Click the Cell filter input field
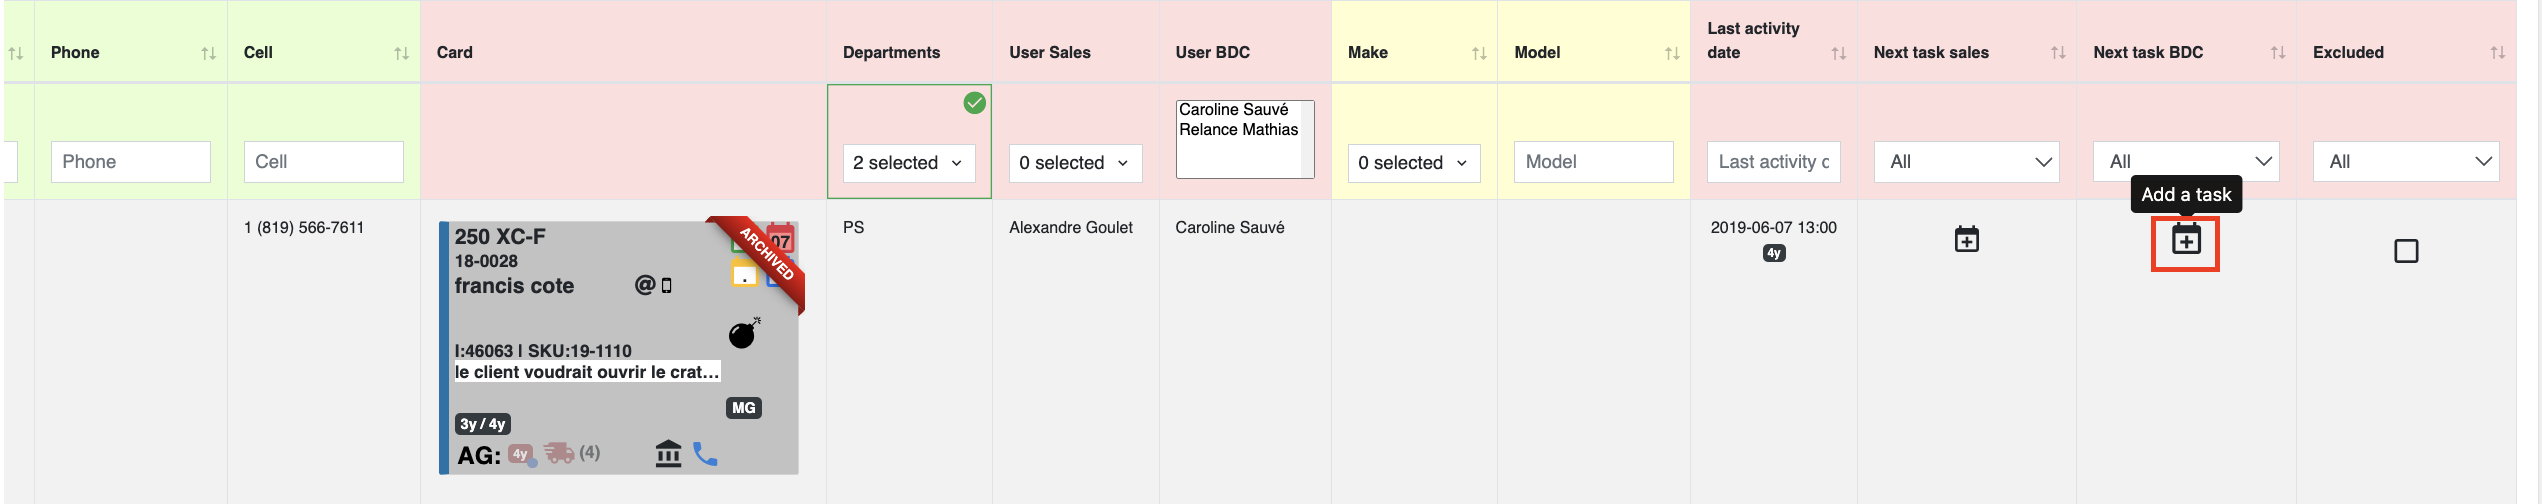Viewport: 2542px width, 504px height. coord(323,162)
